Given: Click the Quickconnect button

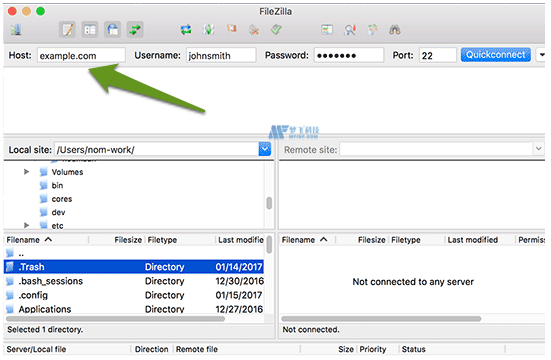Looking at the screenshot, I should click(x=495, y=55).
